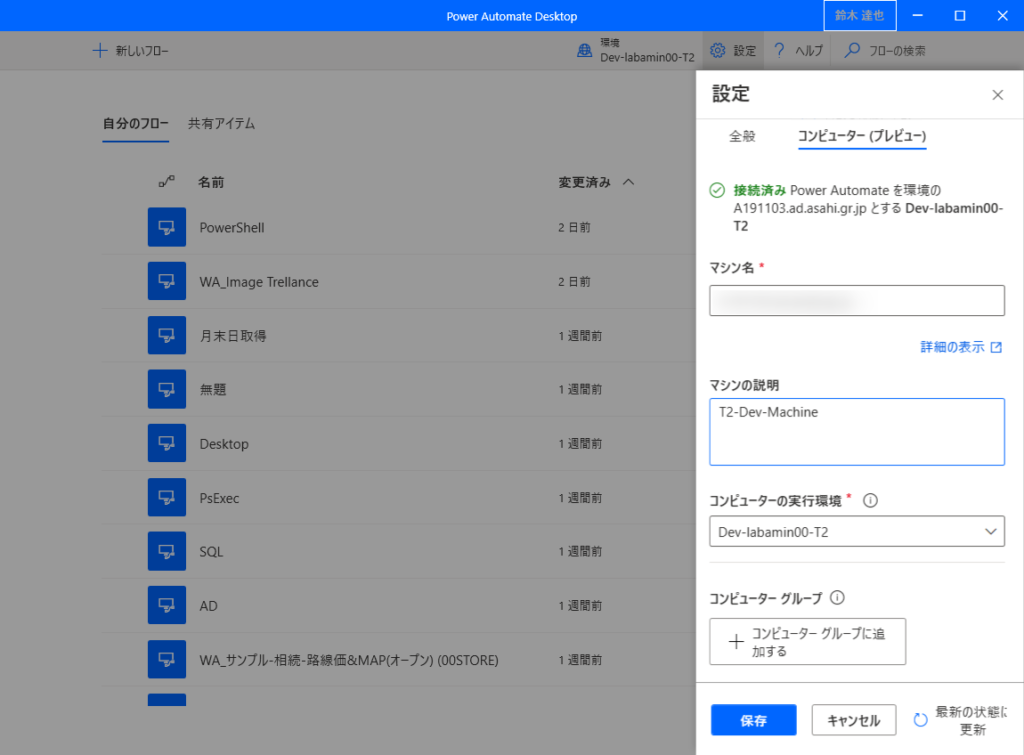Select the WA_Image Trellance flow name
This screenshot has height=755, width=1024.
259,281
